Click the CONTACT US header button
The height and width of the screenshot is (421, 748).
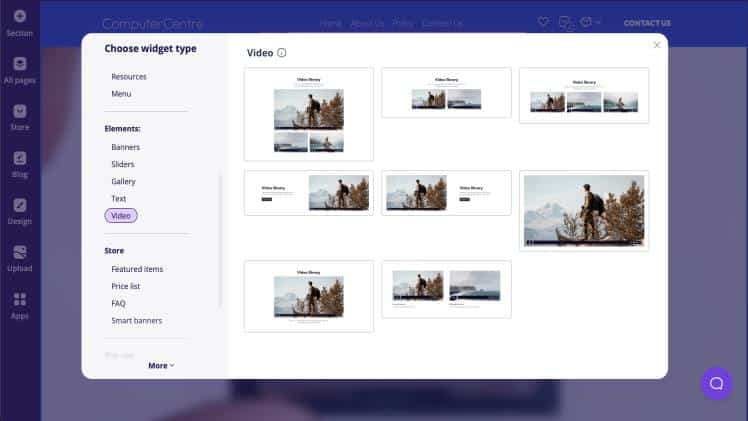(647, 23)
